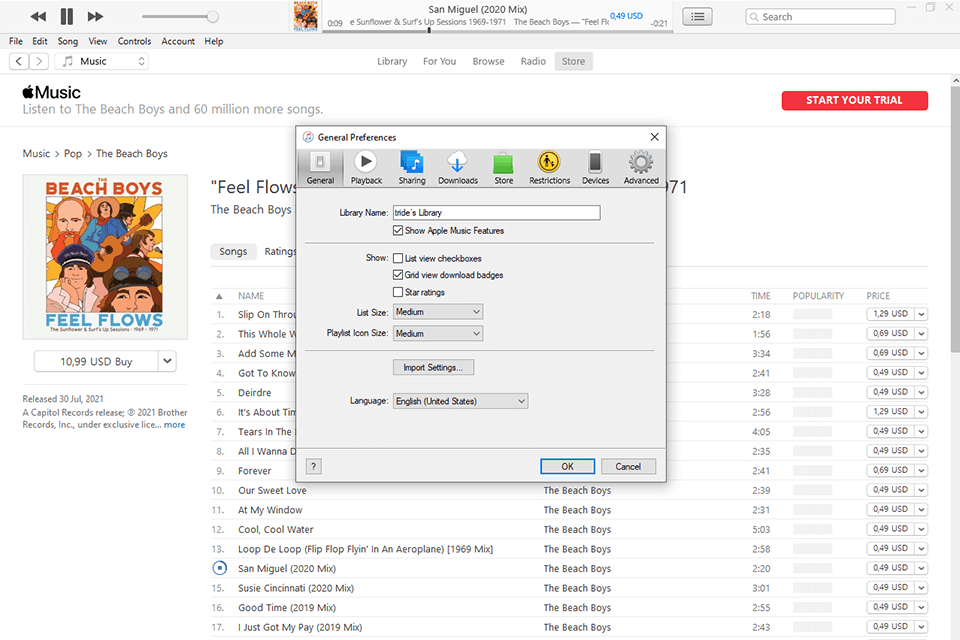Viewport: 960px width, 640px height.
Task: Switch to the Browse tab
Action: [489, 61]
